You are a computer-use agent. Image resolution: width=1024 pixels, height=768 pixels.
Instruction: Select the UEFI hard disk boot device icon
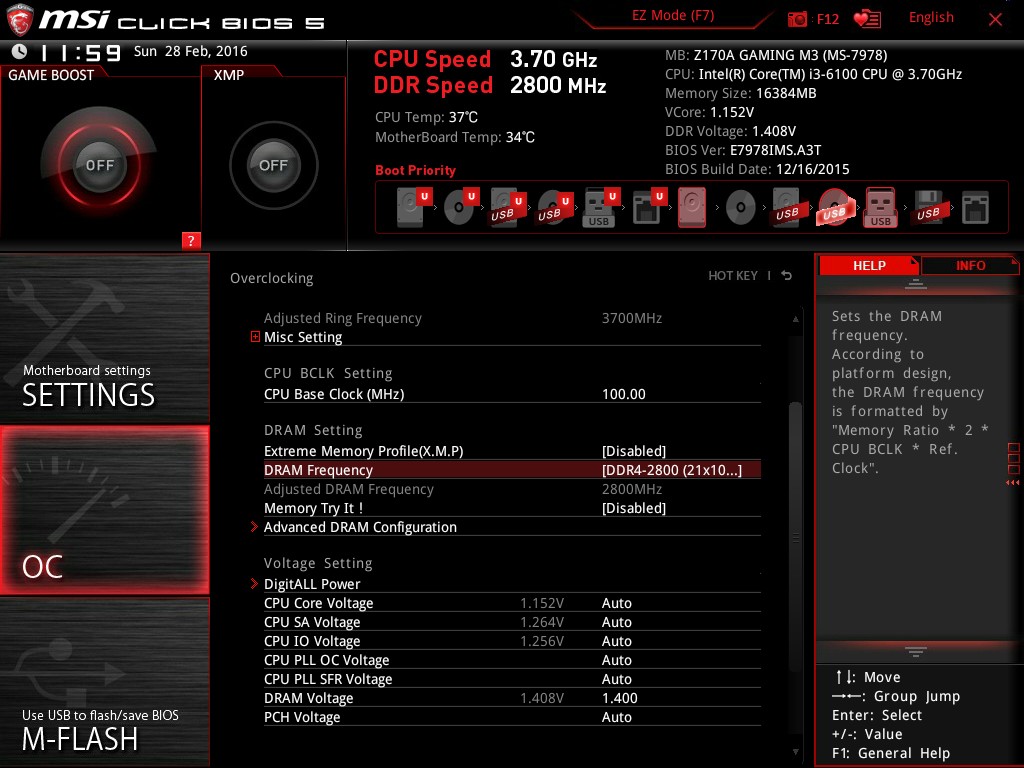pos(415,206)
